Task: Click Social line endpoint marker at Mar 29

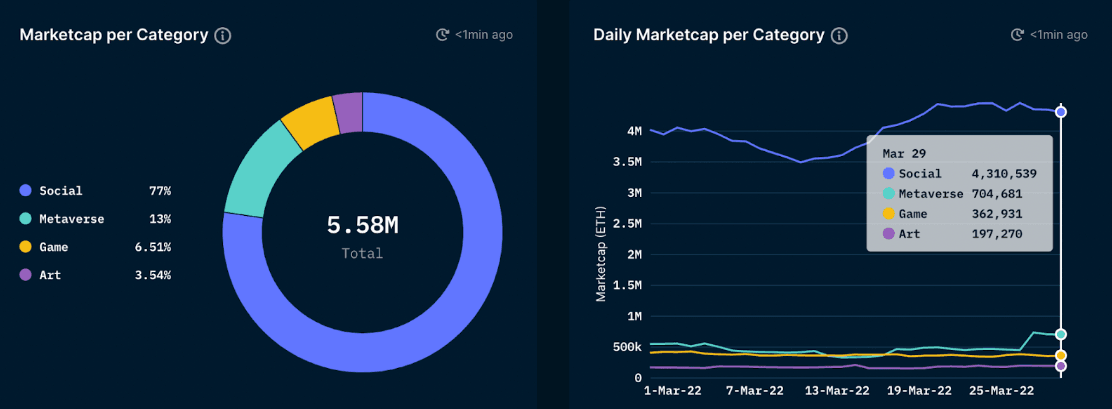Action: [1060, 112]
